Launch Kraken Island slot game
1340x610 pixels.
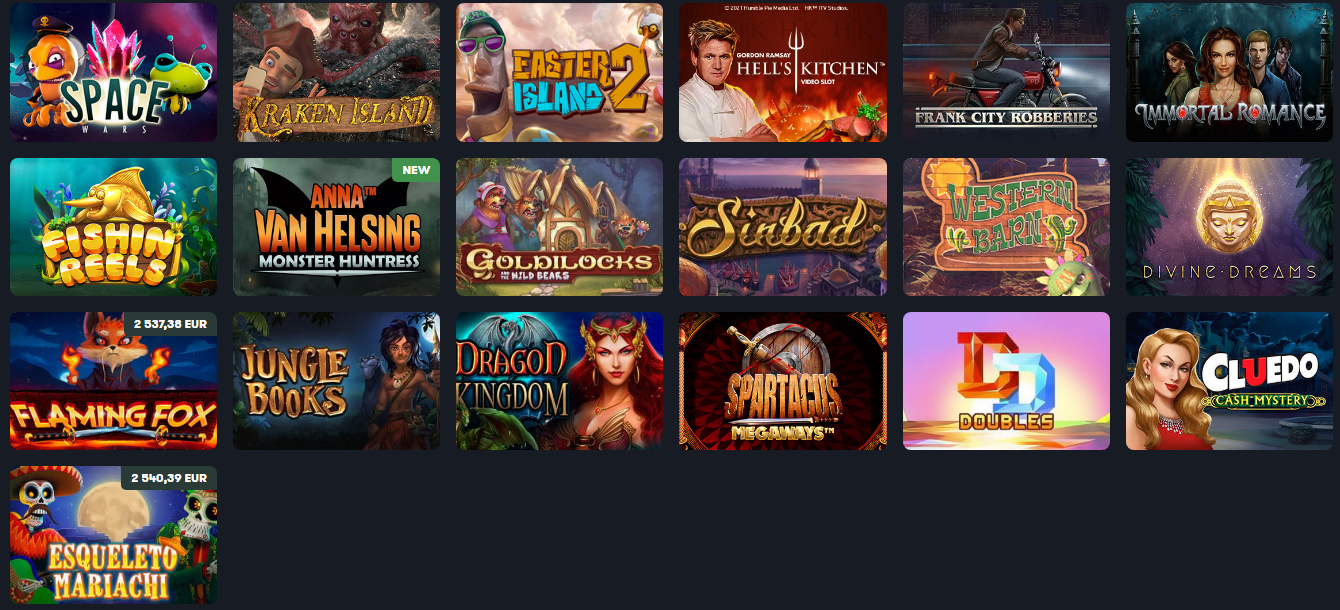point(337,72)
